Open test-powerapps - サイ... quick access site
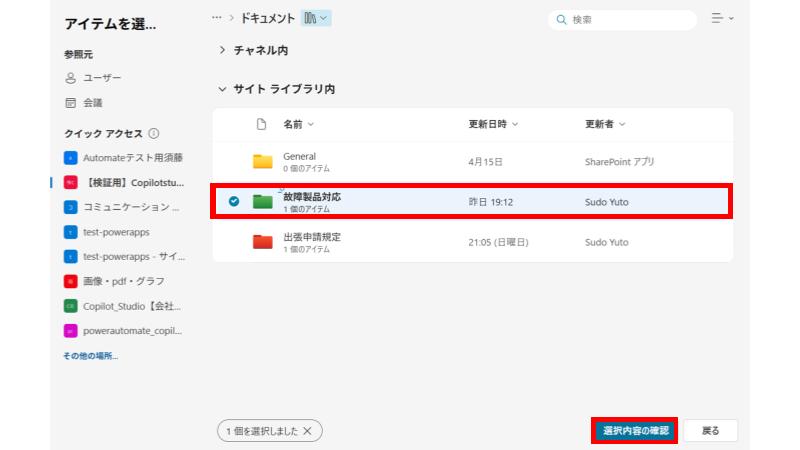The width and height of the screenshot is (800, 450). tap(124, 256)
